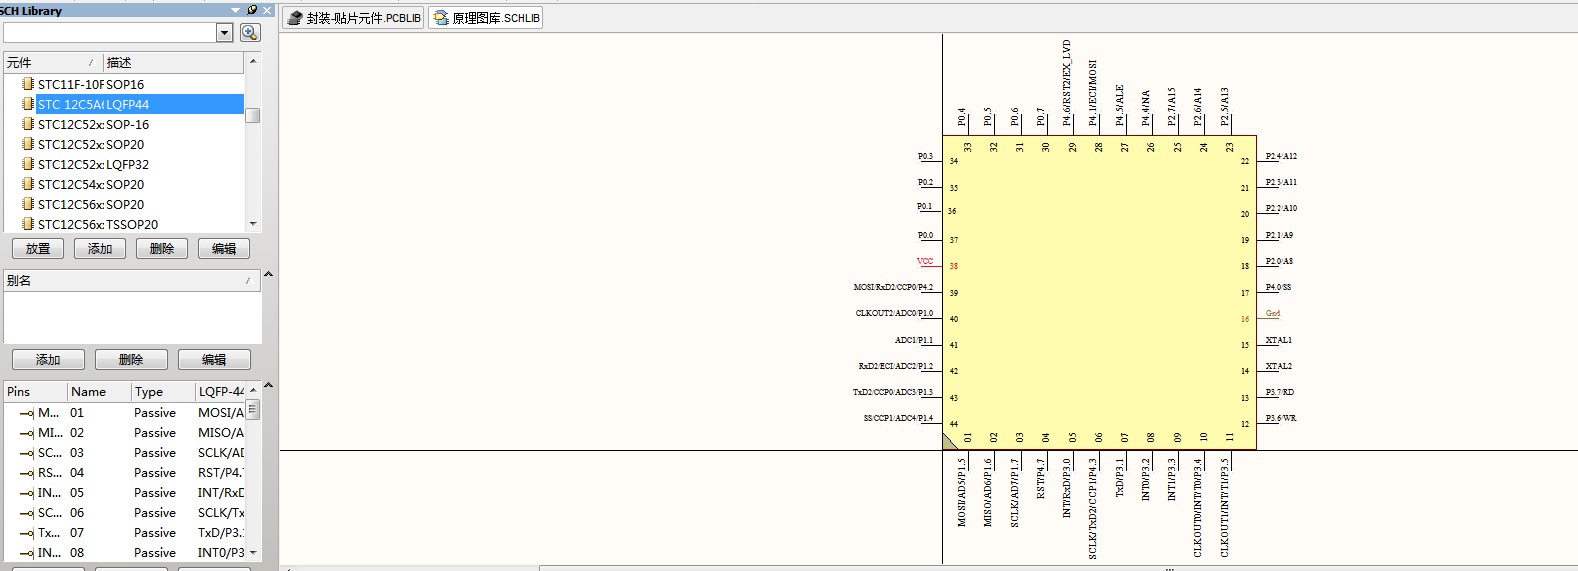Collapse the Pins section chevron
Image resolution: width=1578 pixels, height=571 pixels.
[268, 385]
